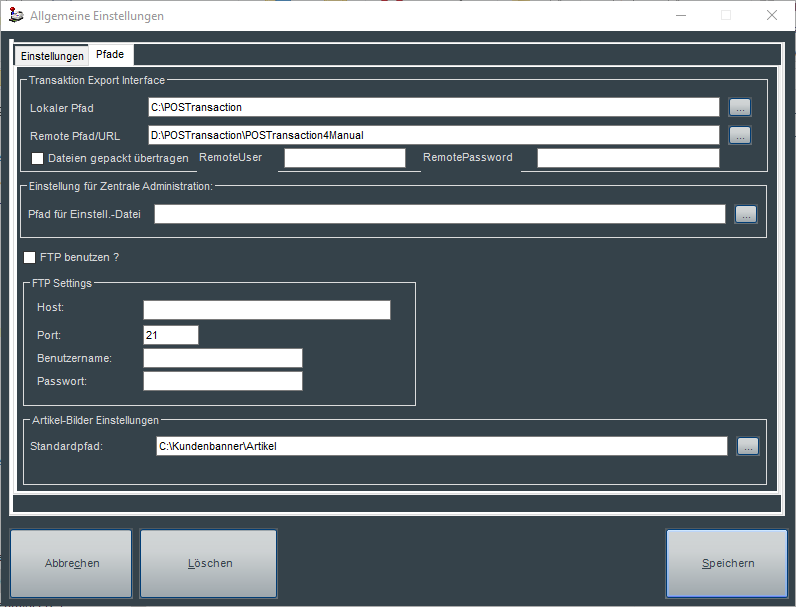The height and width of the screenshot is (607, 796).
Task: Click browse button next to Lokaler Pfad
Action: pyautogui.click(x=739, y=107)
